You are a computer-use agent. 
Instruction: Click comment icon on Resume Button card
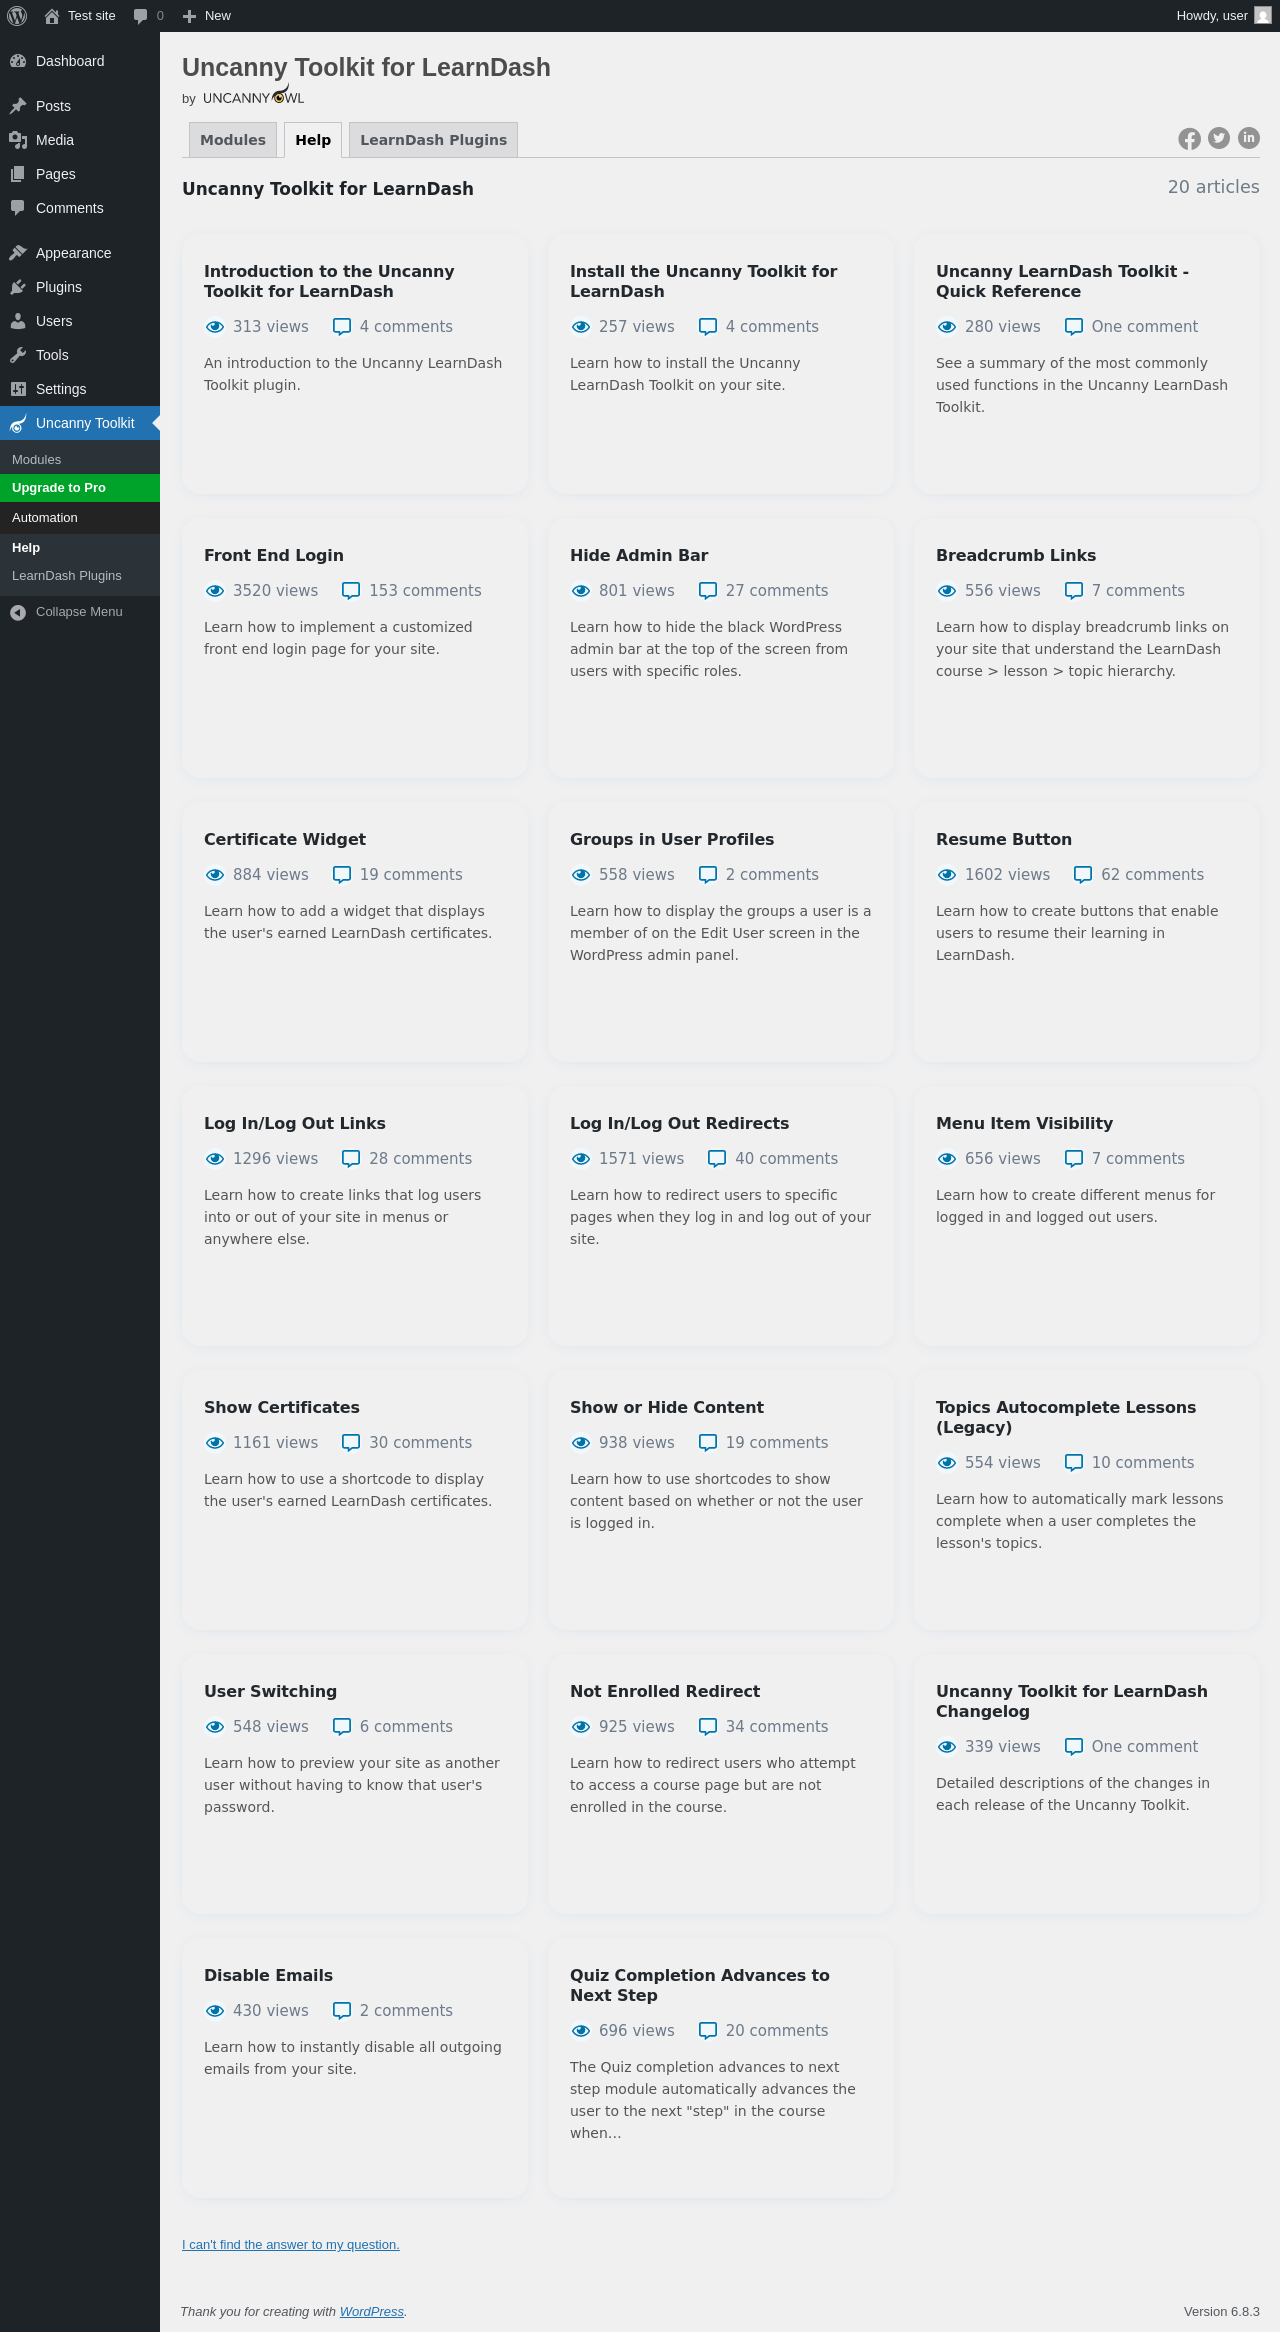coord(1082,875)
